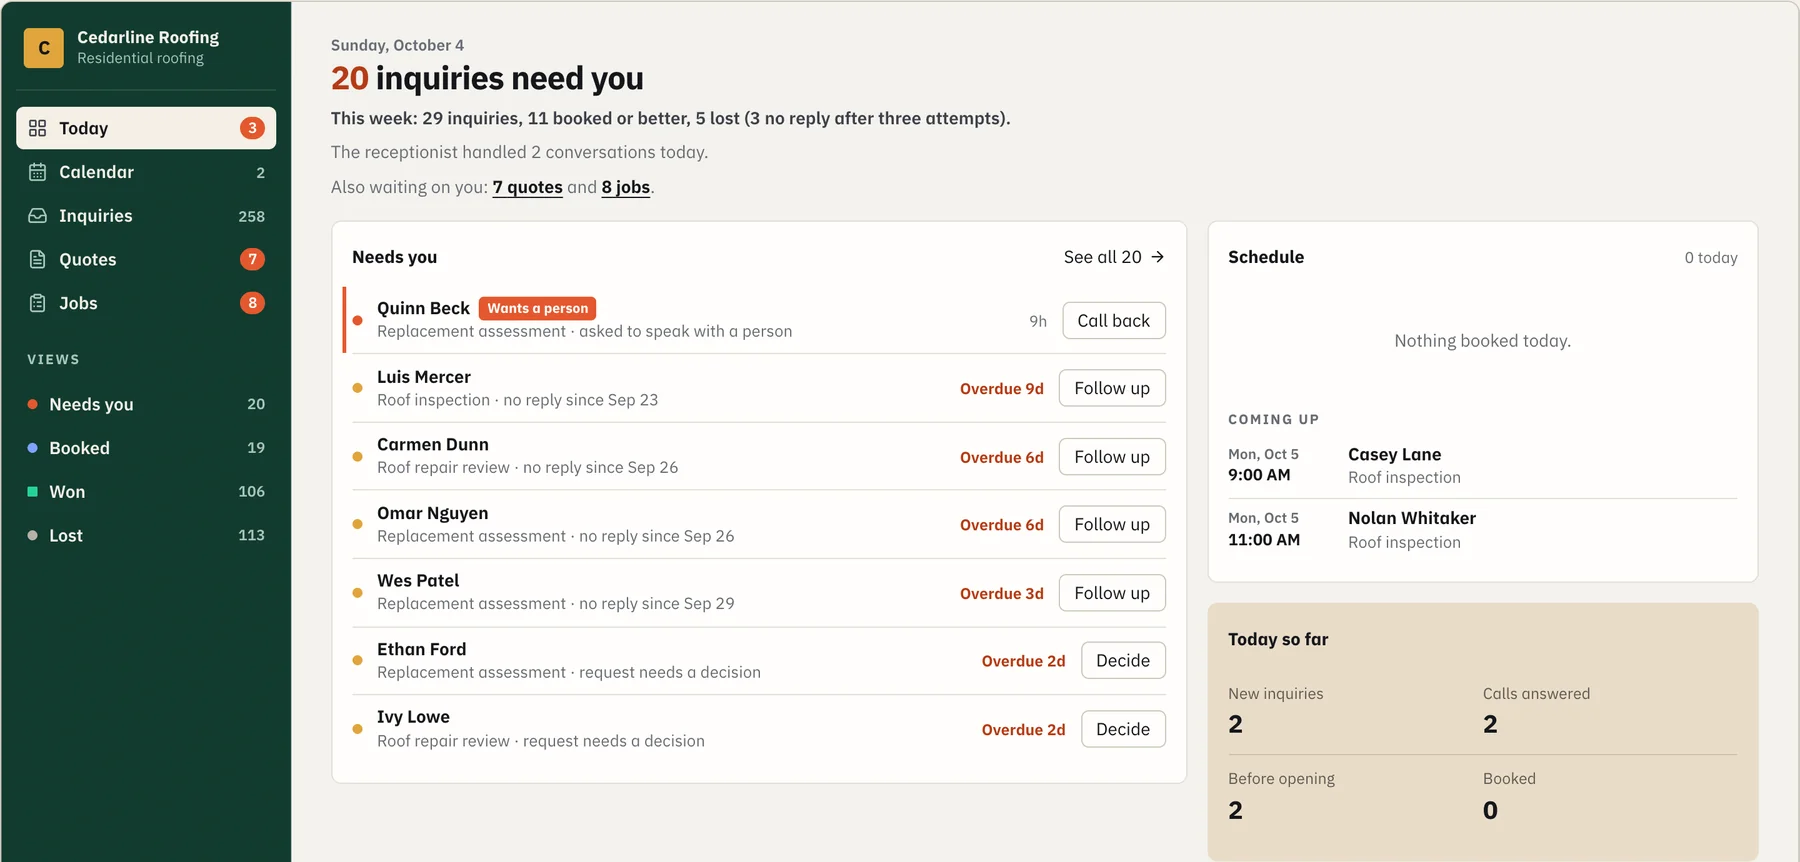Decide on Ethan Ford's request
This screenshot has height=862, width=1800.
(1123, 661)
